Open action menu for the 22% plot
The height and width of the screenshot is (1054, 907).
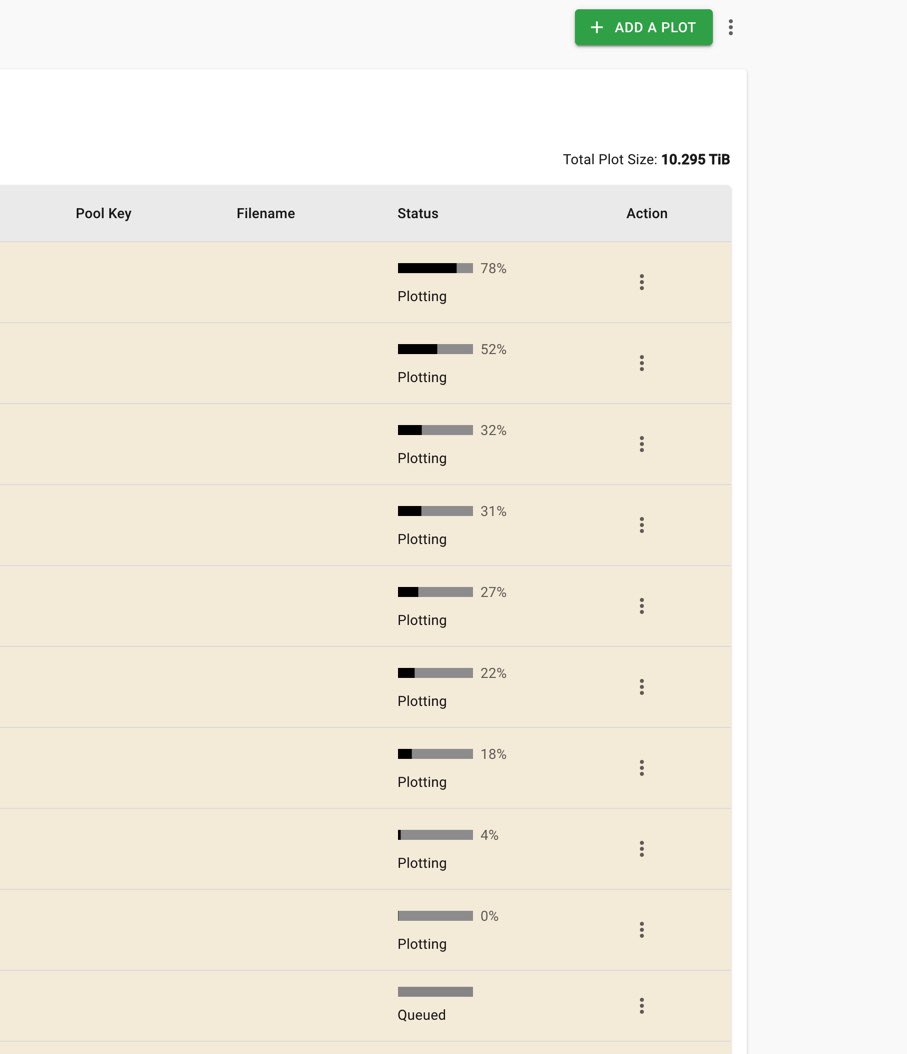[642, 687]
